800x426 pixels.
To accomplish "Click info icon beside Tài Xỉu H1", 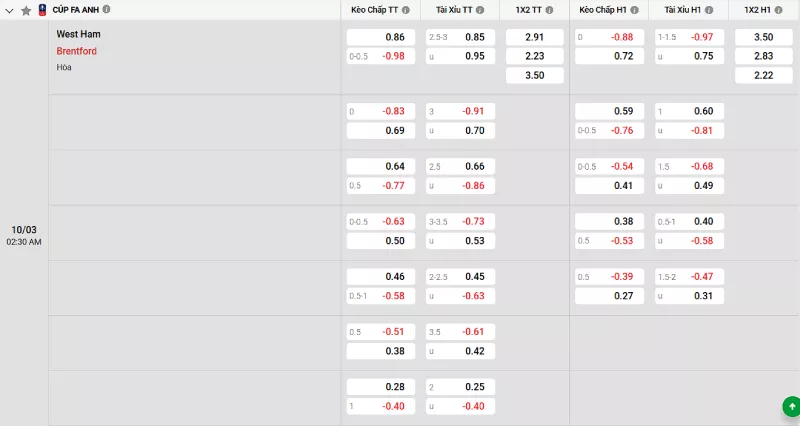I will tap(709, 10).
